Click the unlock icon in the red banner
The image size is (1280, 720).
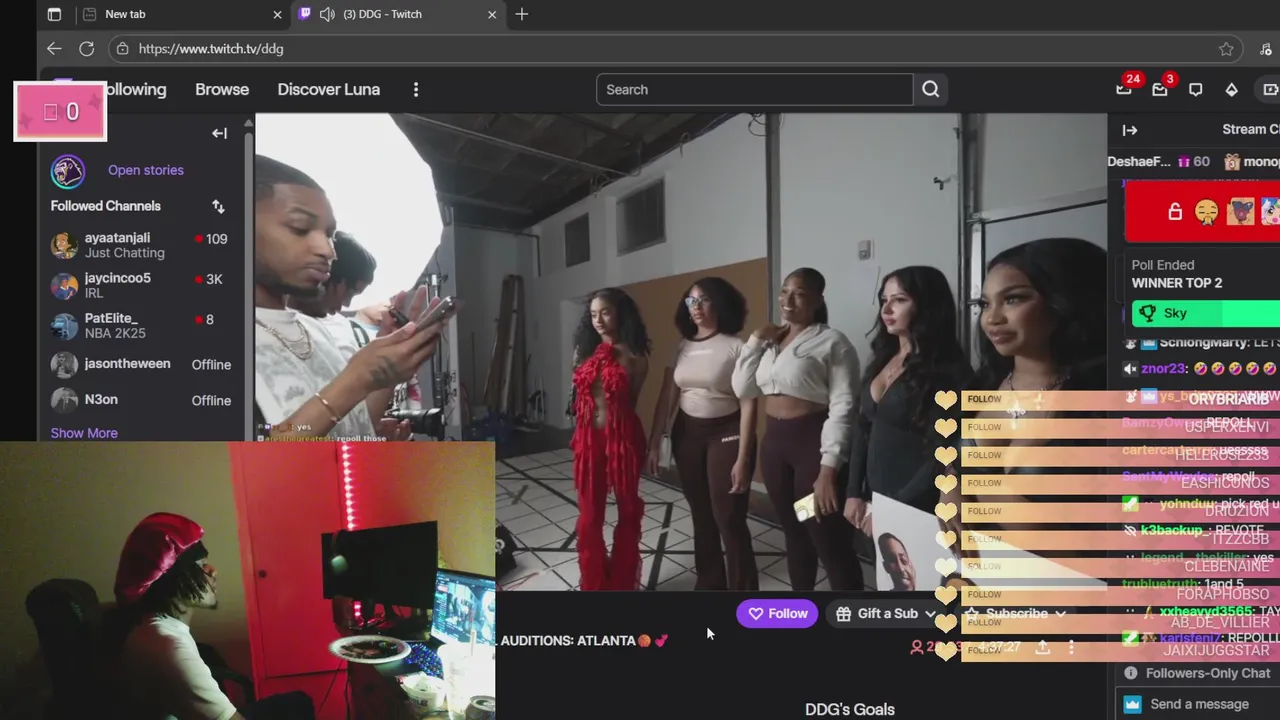point(1175,212)
